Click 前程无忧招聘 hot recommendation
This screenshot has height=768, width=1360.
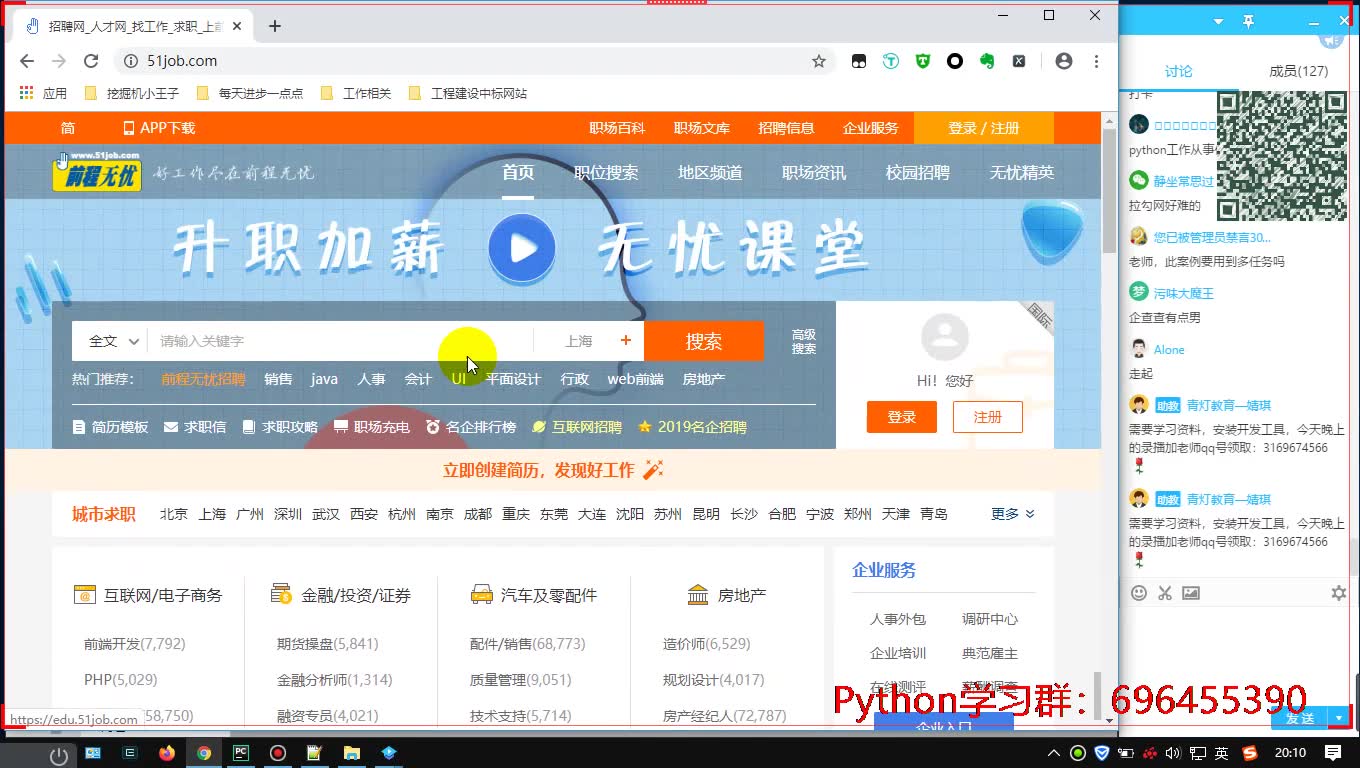click(x=203, y=379)
